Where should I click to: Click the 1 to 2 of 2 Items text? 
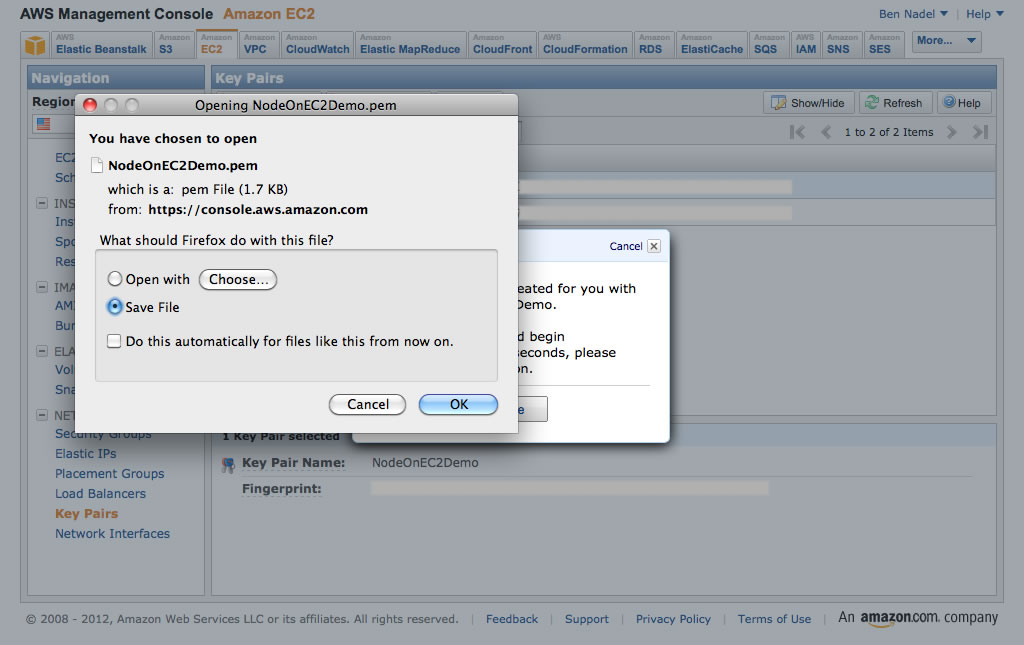pyautogui.click(x=889, y=132)
